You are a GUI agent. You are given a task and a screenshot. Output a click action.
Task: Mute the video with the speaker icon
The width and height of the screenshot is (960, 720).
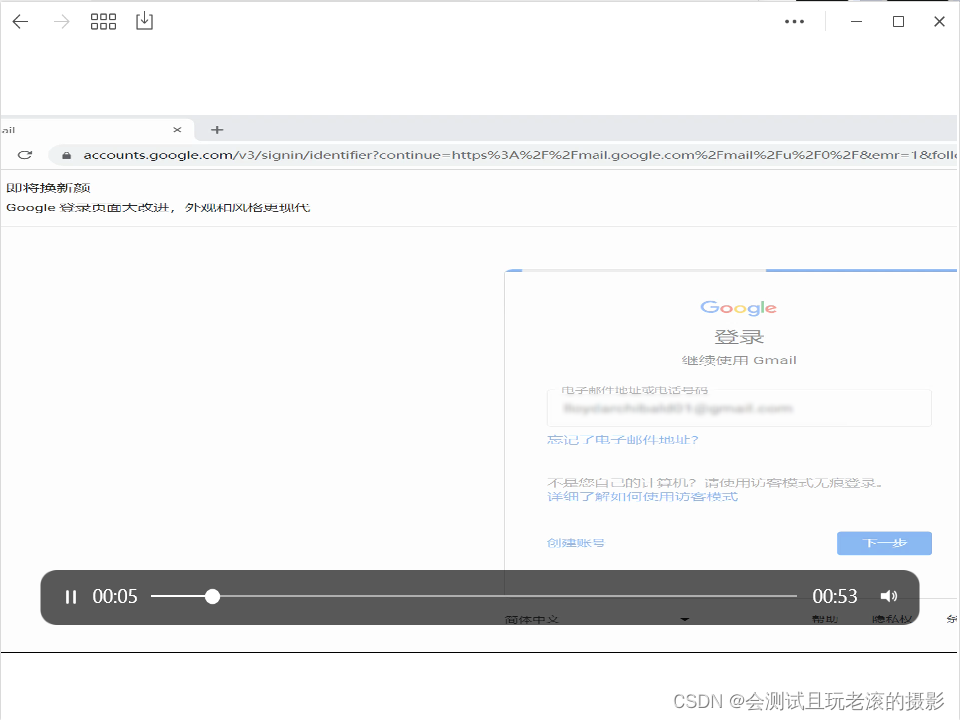tap(889, 596)
